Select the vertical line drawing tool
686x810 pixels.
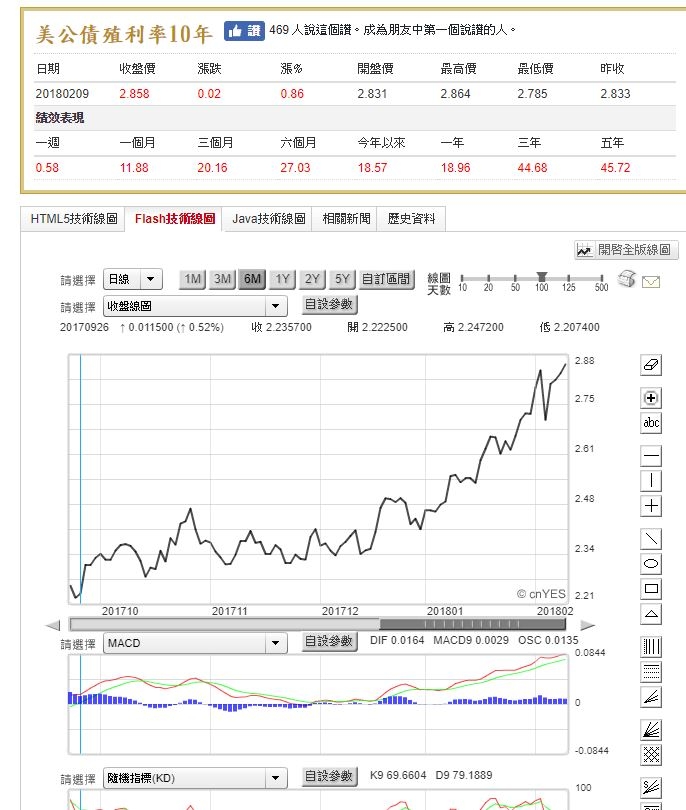click(x=651, y=480)
